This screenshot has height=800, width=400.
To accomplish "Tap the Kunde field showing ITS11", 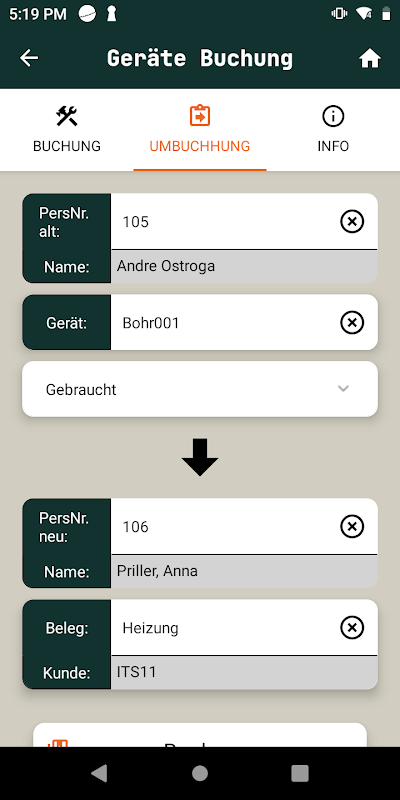I will click(x=244, y=672).
